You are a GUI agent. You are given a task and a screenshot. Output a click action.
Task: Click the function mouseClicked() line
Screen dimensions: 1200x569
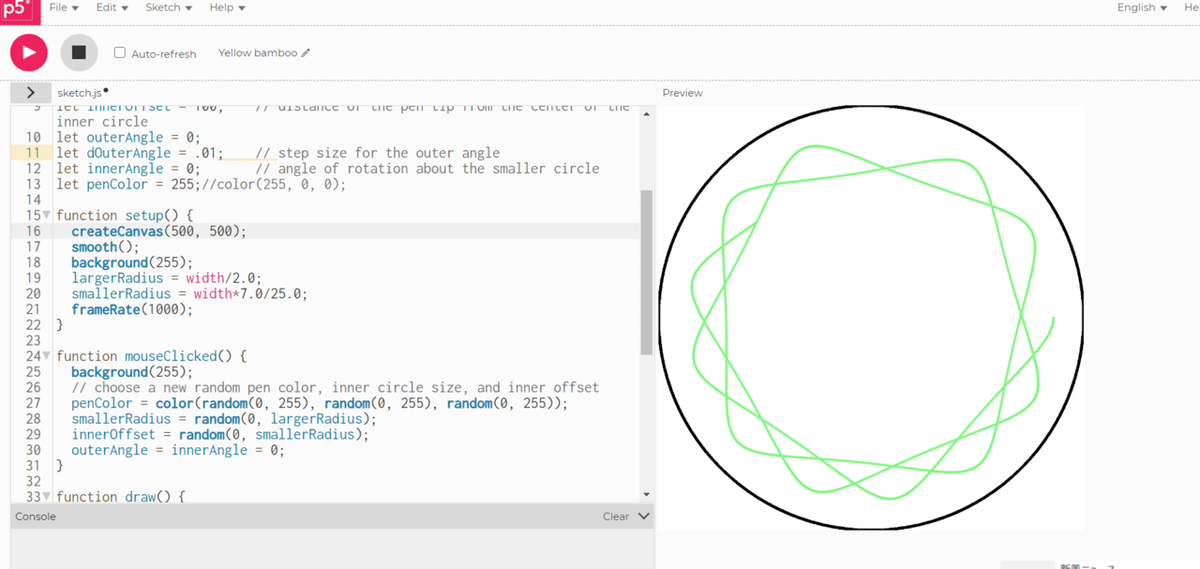point(151,356)
